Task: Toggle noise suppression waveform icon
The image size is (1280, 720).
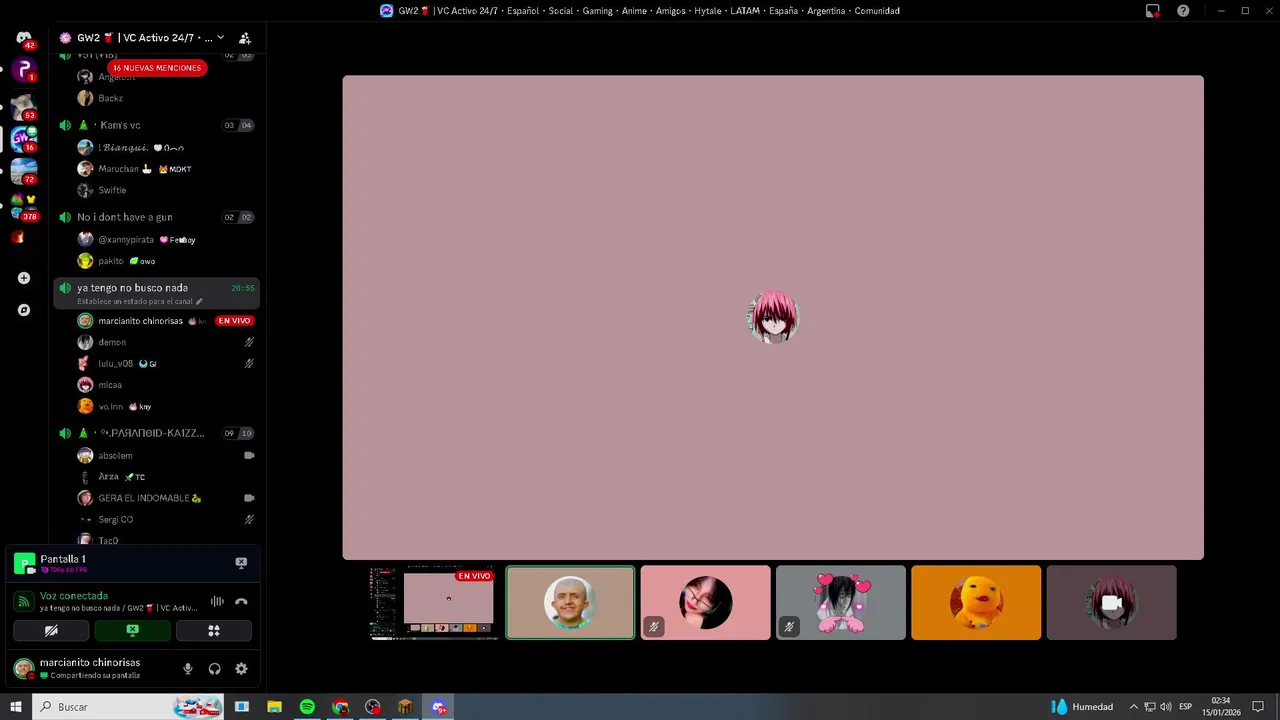Action: 217,602
